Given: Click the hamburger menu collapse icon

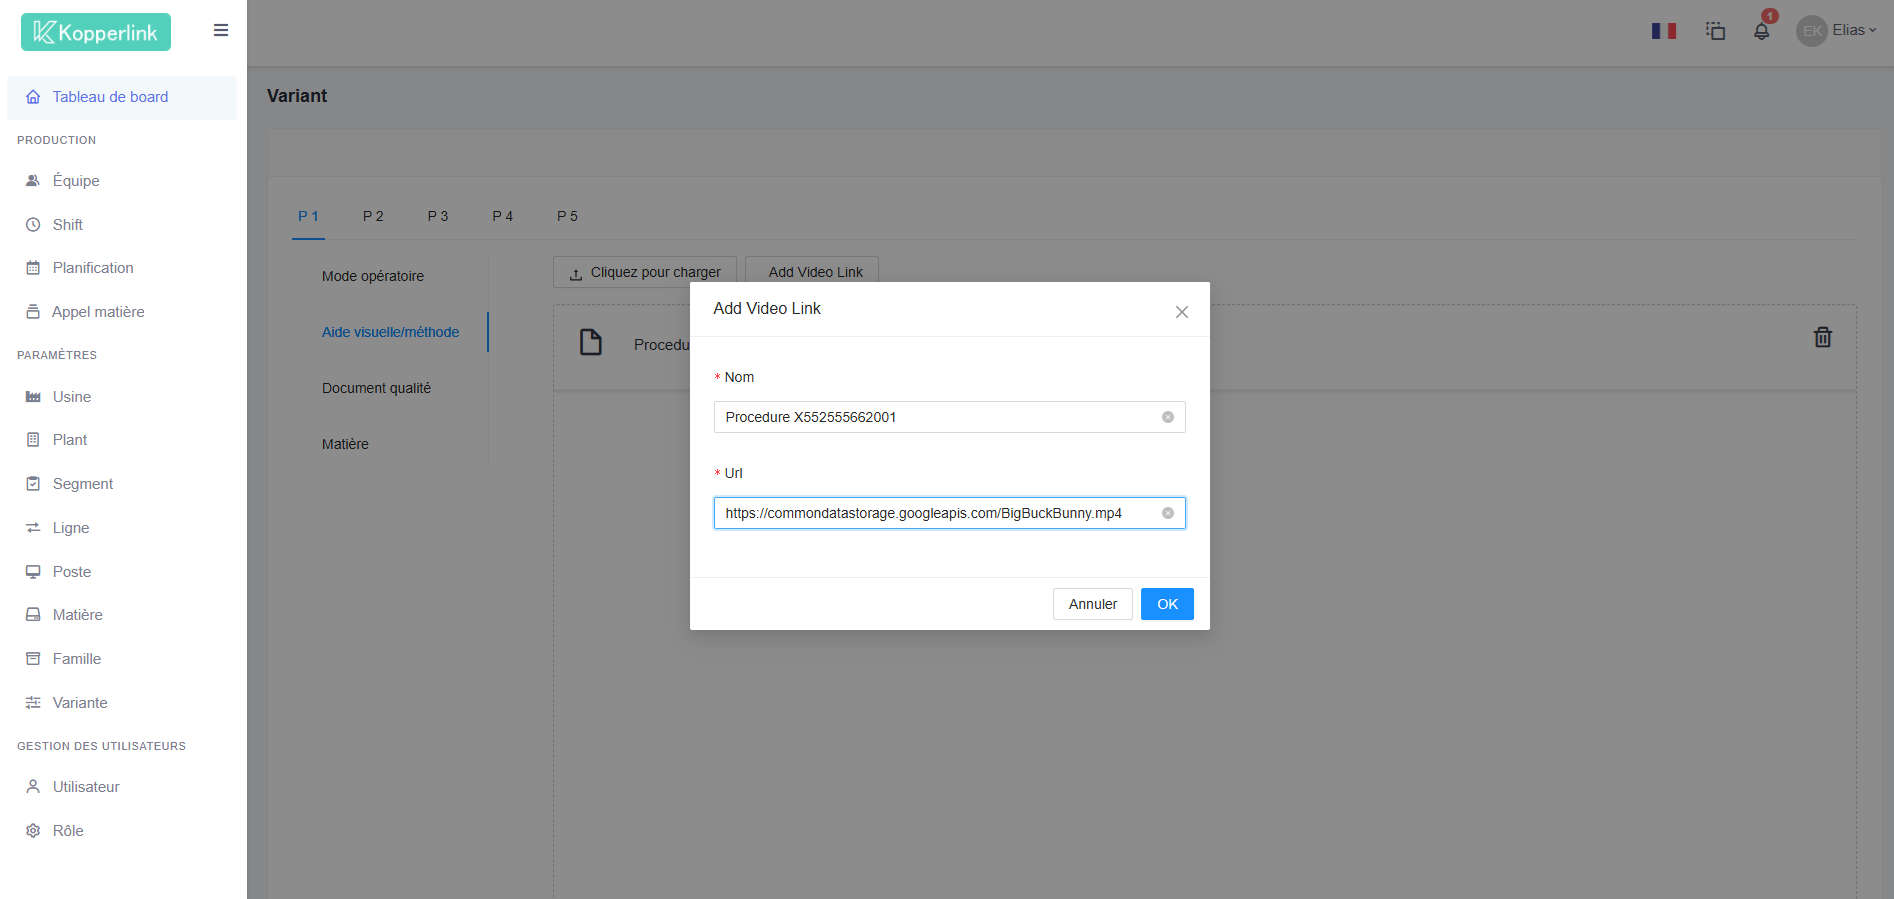Looking at the screenshot, I should click(x=221, y=30).
